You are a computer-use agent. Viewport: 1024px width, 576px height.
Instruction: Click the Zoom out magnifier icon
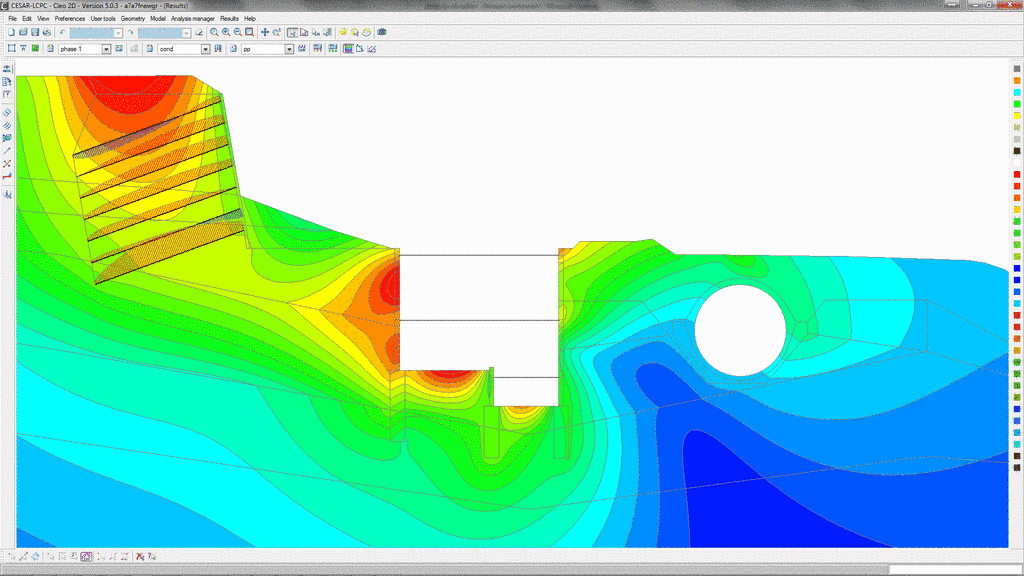click(237, 33)
